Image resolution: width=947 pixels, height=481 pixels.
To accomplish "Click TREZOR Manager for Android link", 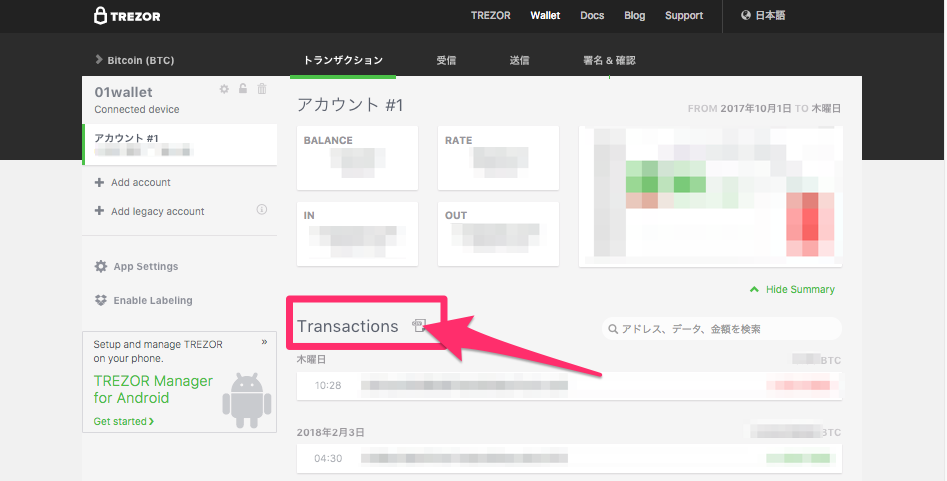I will click(x=153, y=390).
